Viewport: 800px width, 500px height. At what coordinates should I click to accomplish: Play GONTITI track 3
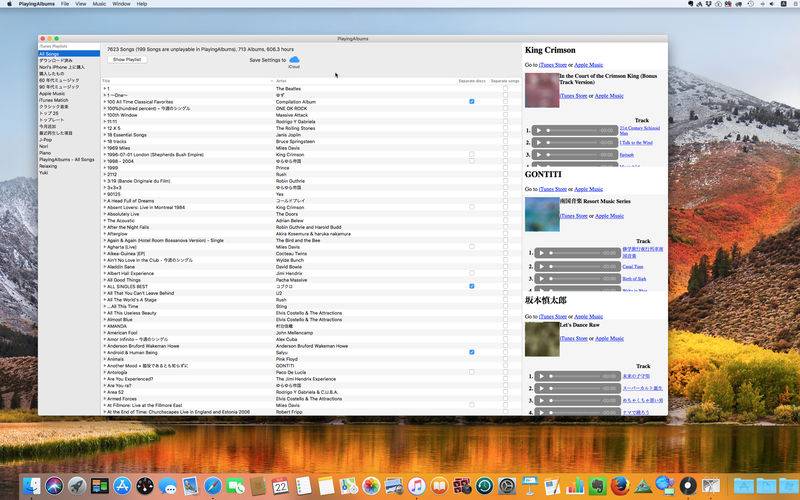coord(541,279)
